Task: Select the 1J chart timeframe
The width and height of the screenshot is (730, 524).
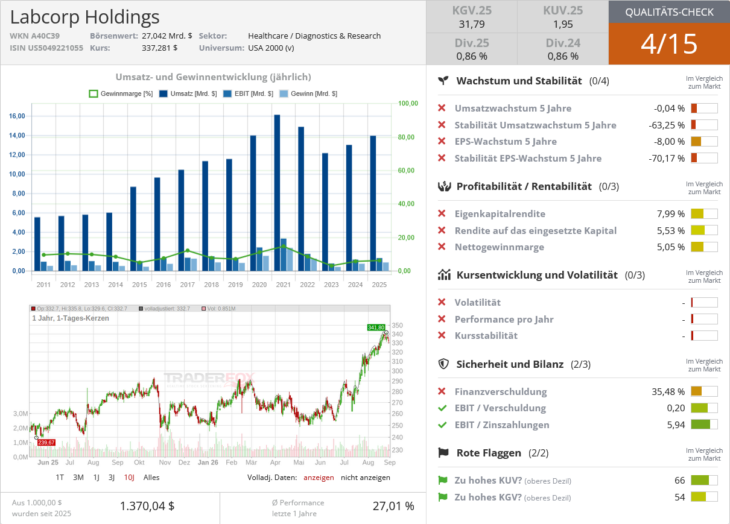Action: pyautogui.click(x=96, y=477)
